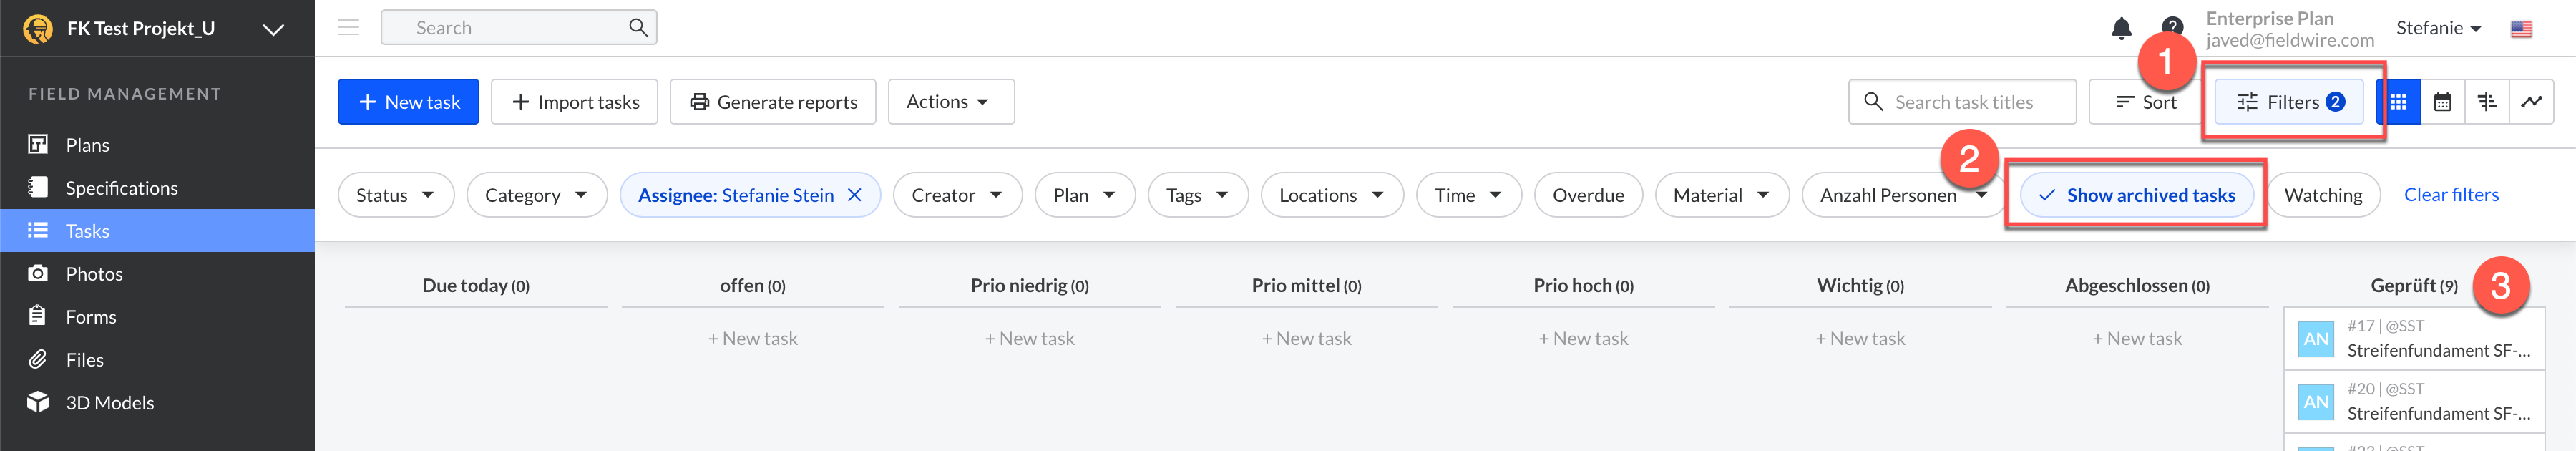Enable the Watching filter
The image size is (2576, 451).
[x=2322, y=195]
